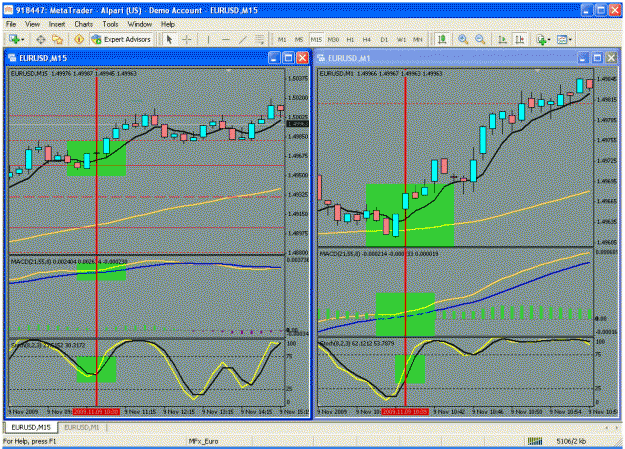Switch to MN timeframe
This screenshot has height=449, width=625.
[x=418, y=39]
